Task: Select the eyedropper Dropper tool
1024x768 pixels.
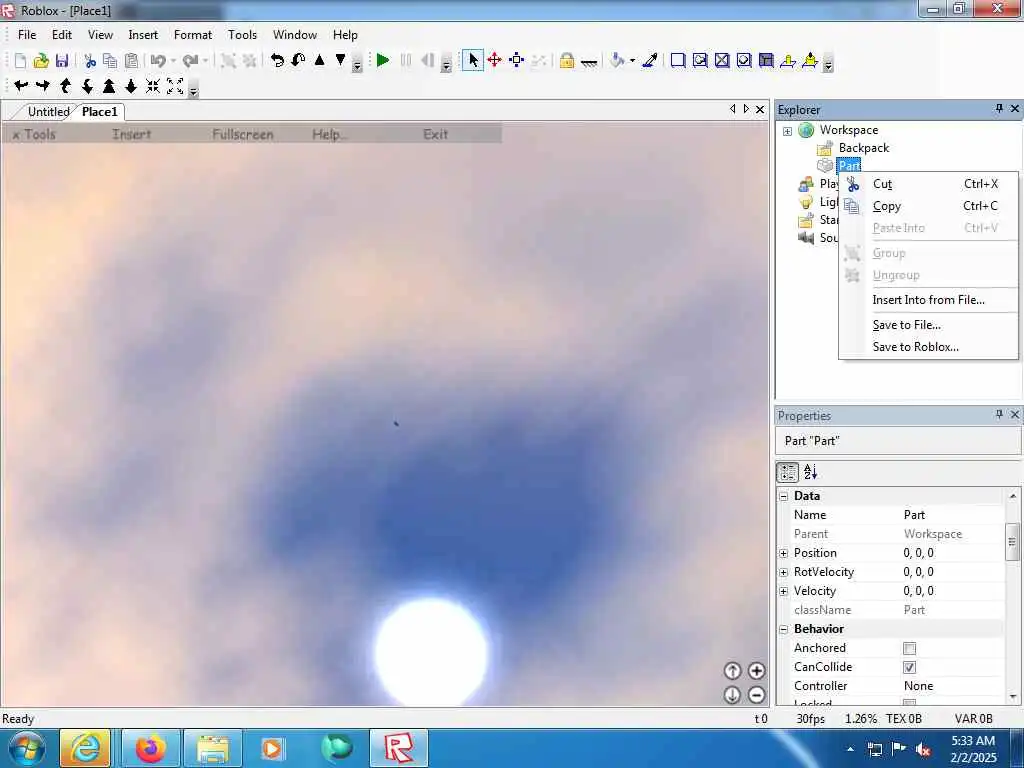Action: click(x=650, y=61)
